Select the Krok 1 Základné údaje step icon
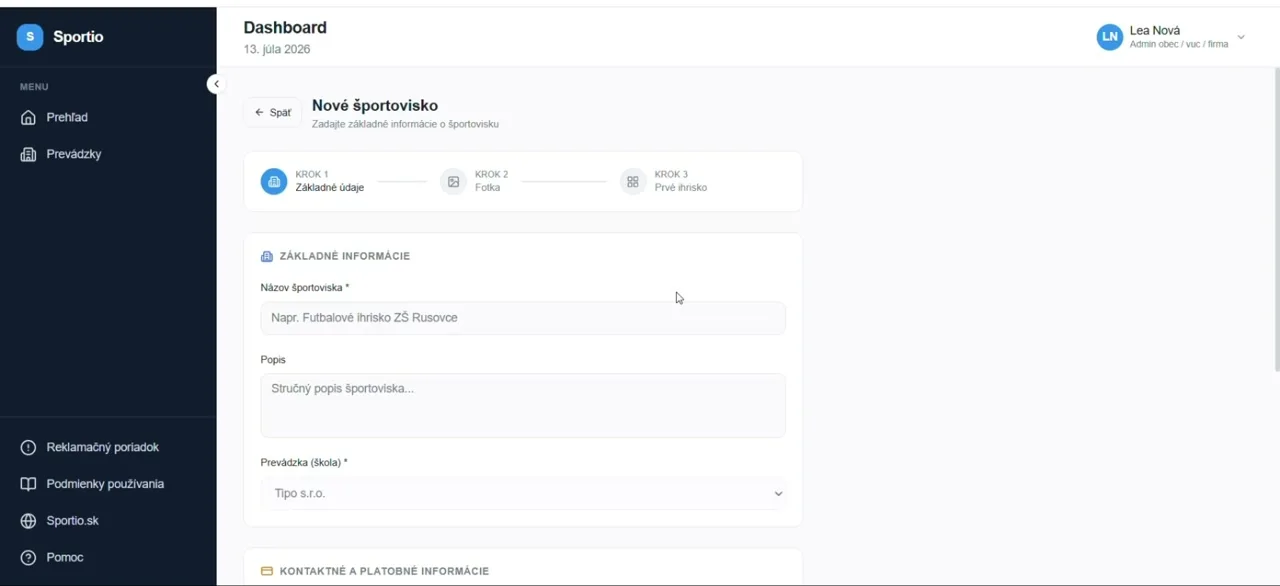This screenshot has height=586, width=1280. pos(274,182)
